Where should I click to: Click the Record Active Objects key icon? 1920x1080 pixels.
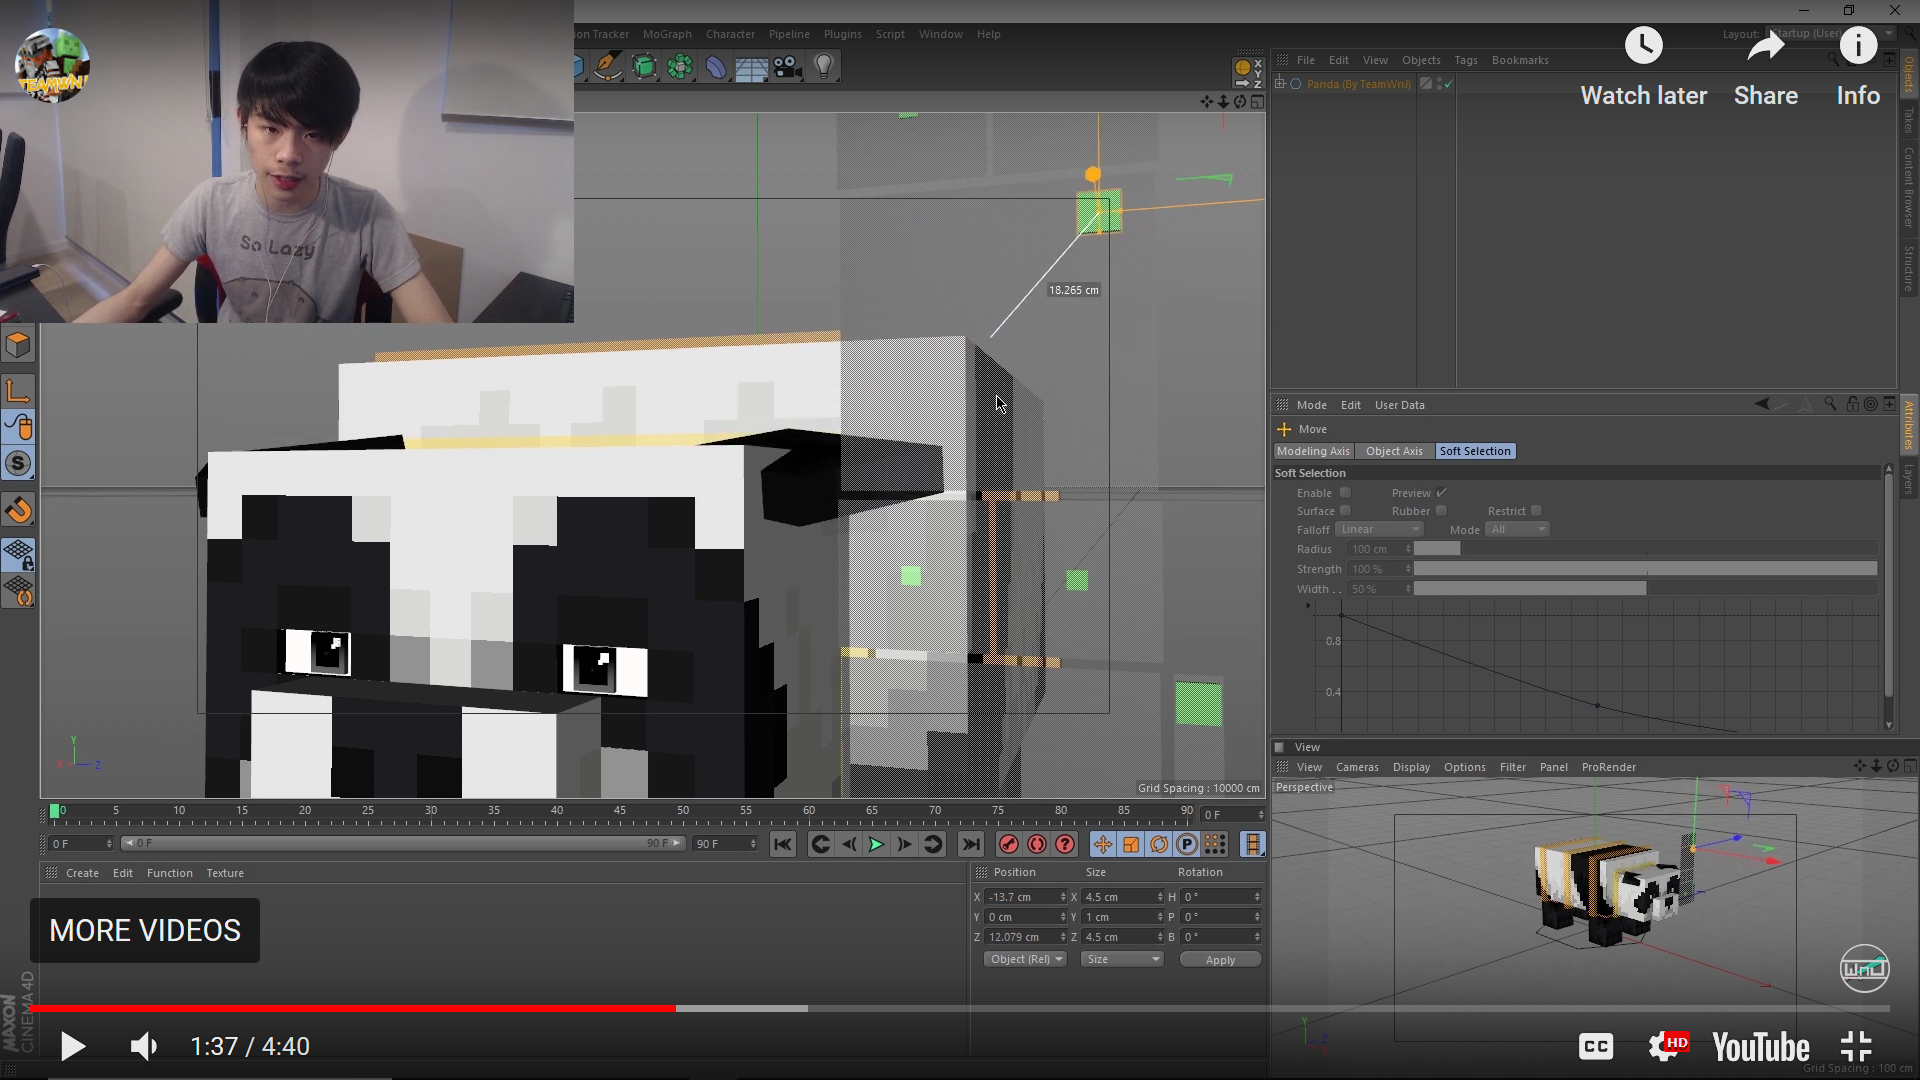pos(1009,845)
